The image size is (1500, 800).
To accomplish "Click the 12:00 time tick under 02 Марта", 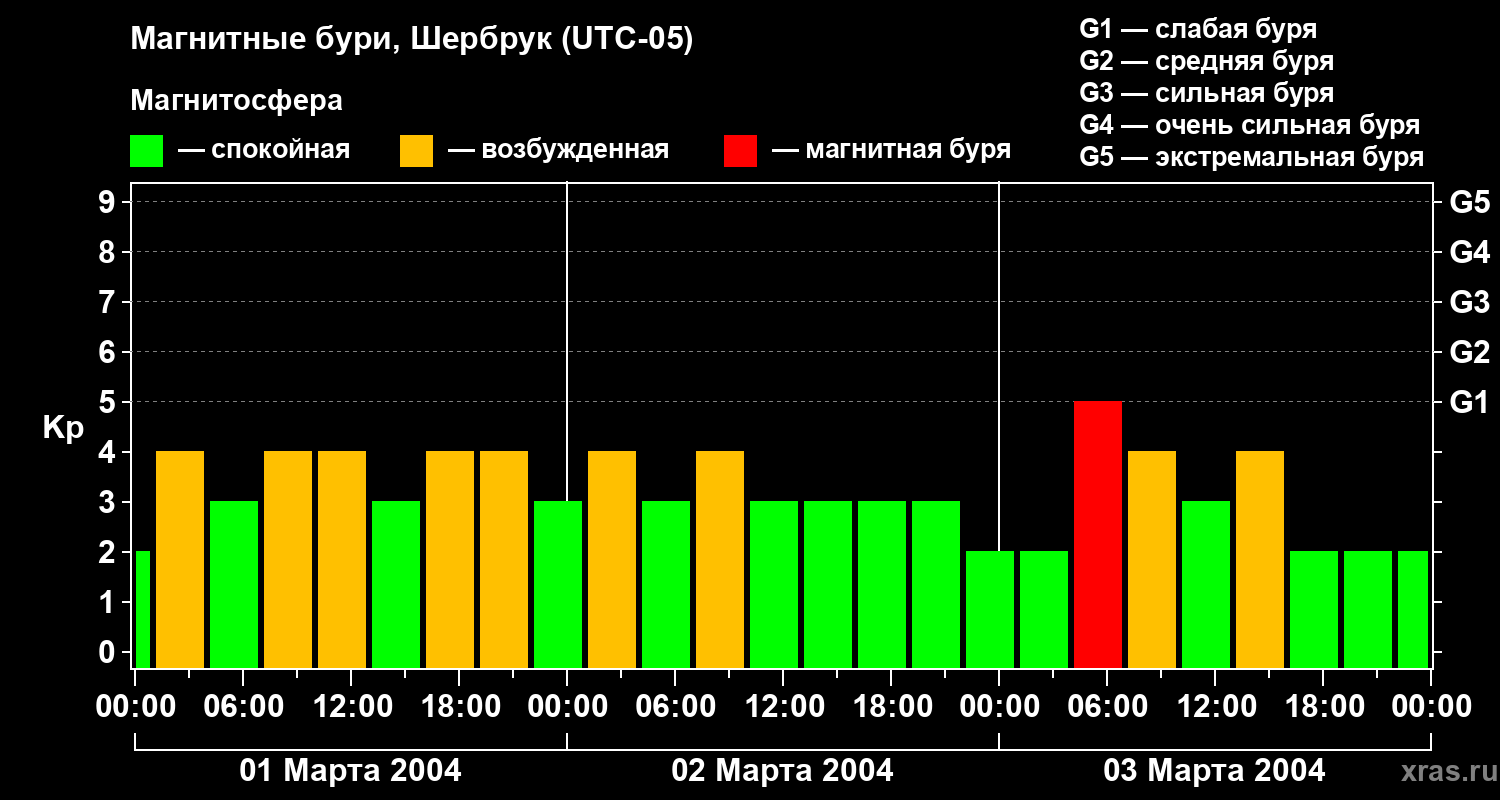I will (x=782, y=707).
